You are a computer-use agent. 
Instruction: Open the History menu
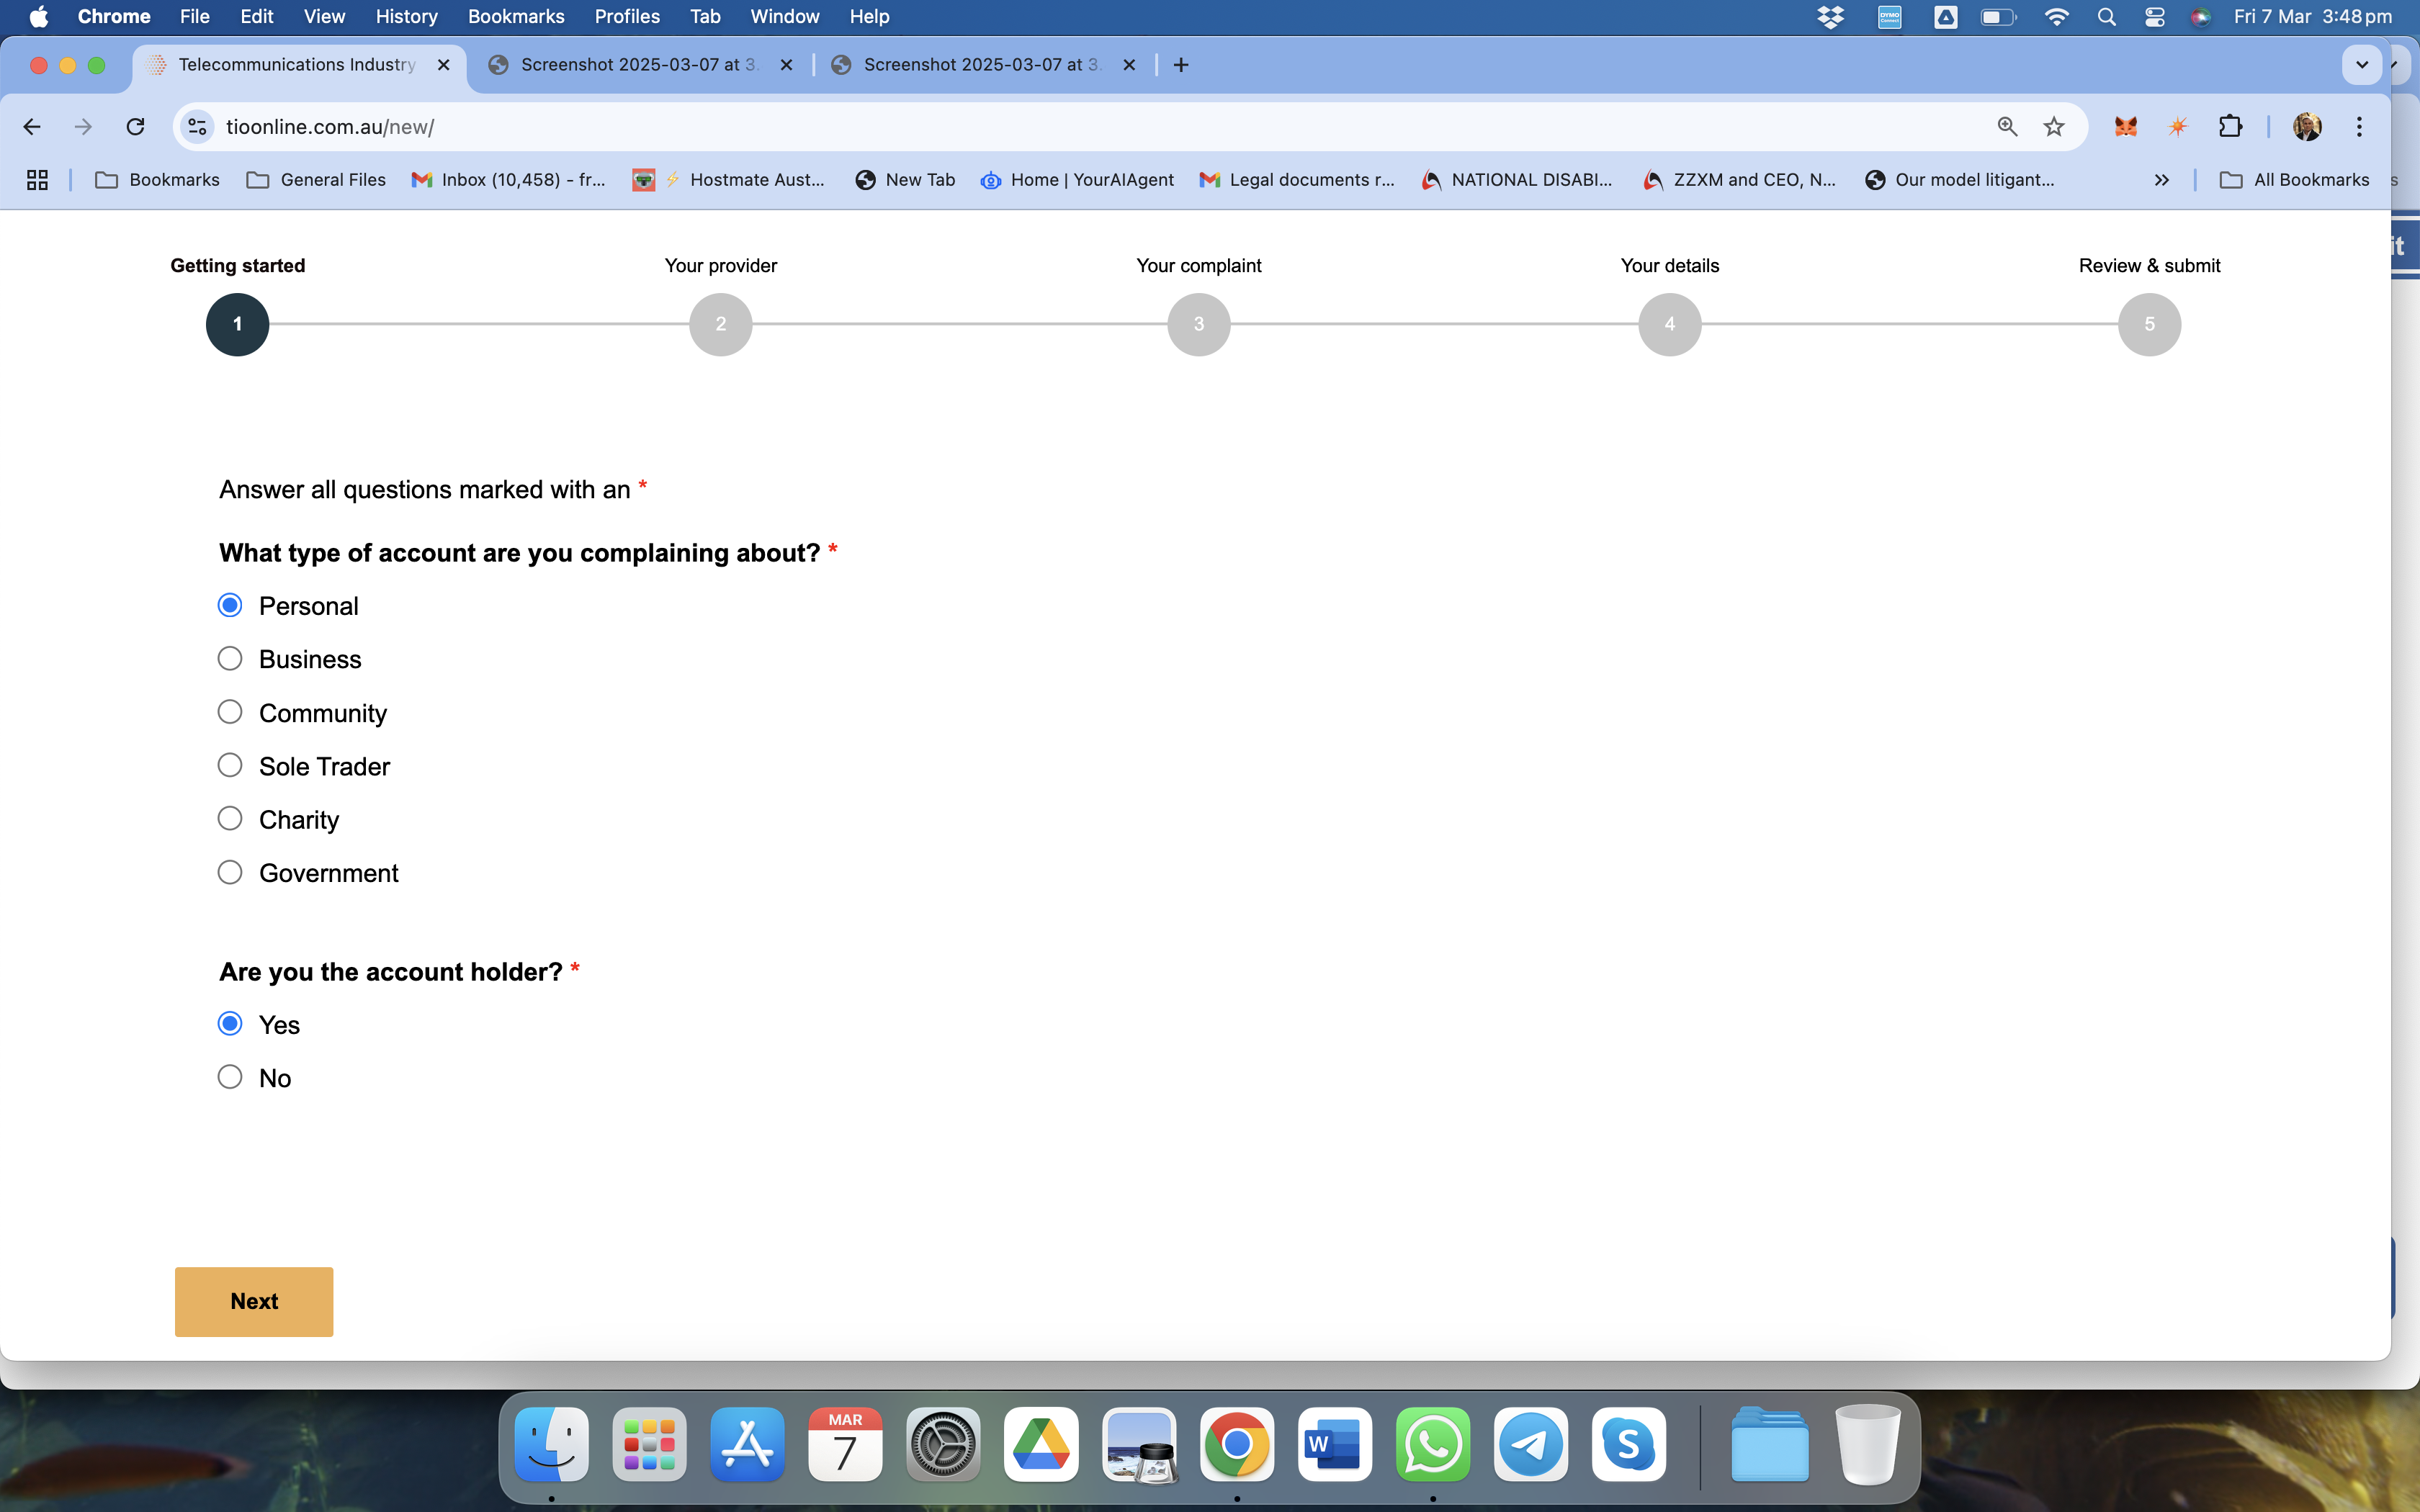[x=406, y=16]
